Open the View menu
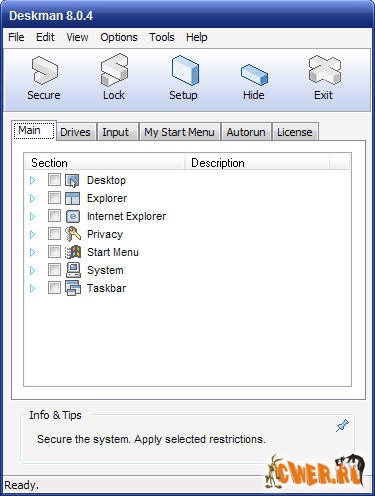The image size is (375, 496). pos(77,37)
